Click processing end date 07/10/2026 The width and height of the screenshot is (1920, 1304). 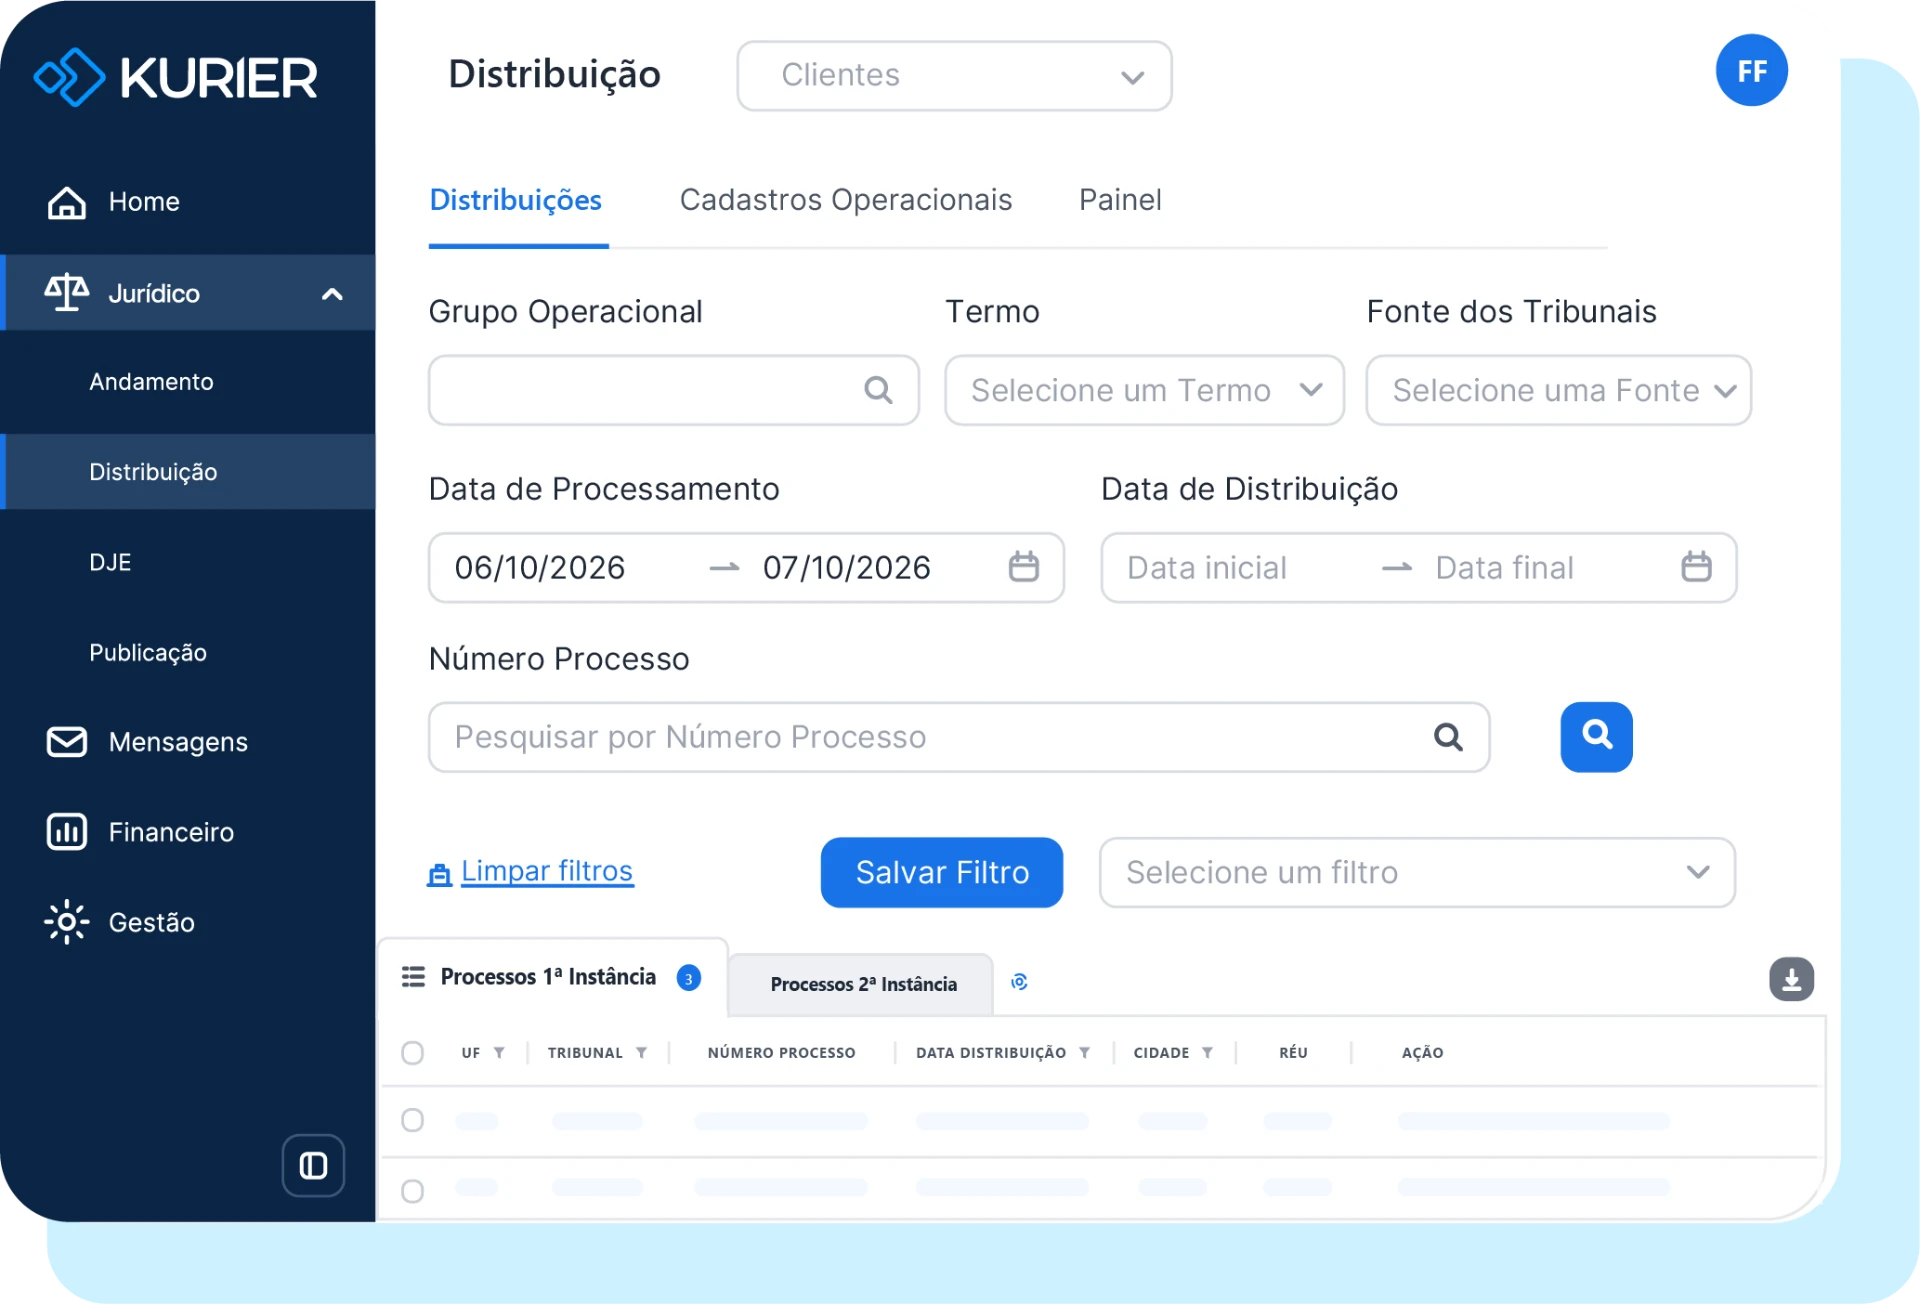[846, 568]
